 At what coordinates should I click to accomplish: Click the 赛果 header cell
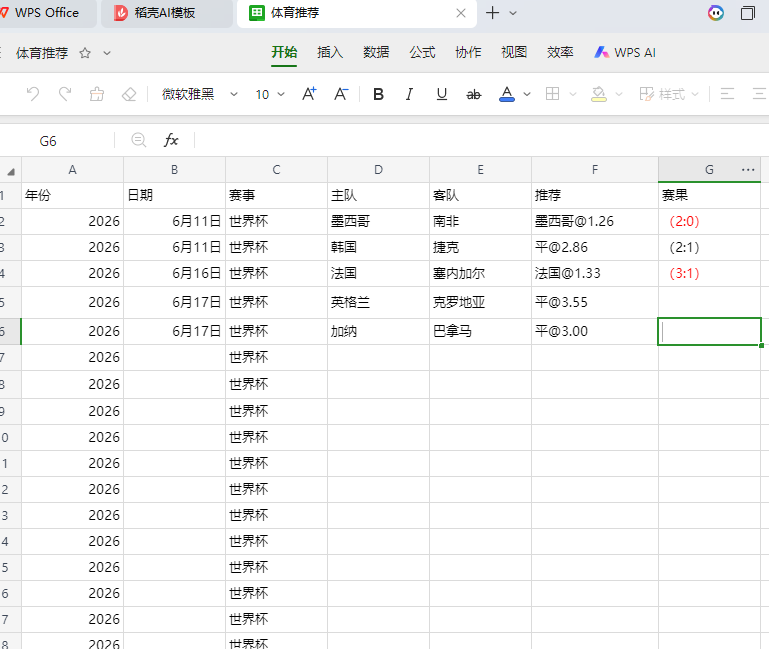pyautogui.click(x=710, y=195)
